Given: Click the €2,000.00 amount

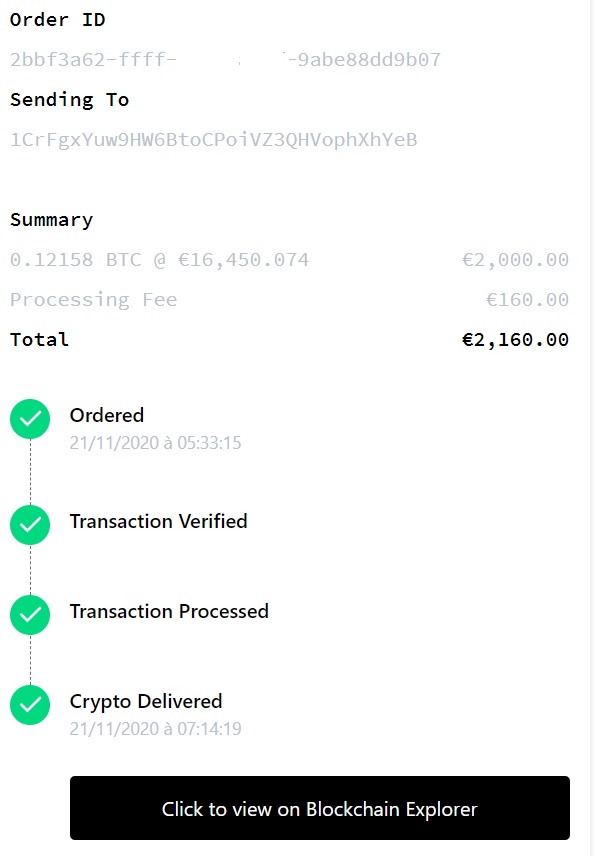Looking at the screenshot, I should [x=515, y=260].
